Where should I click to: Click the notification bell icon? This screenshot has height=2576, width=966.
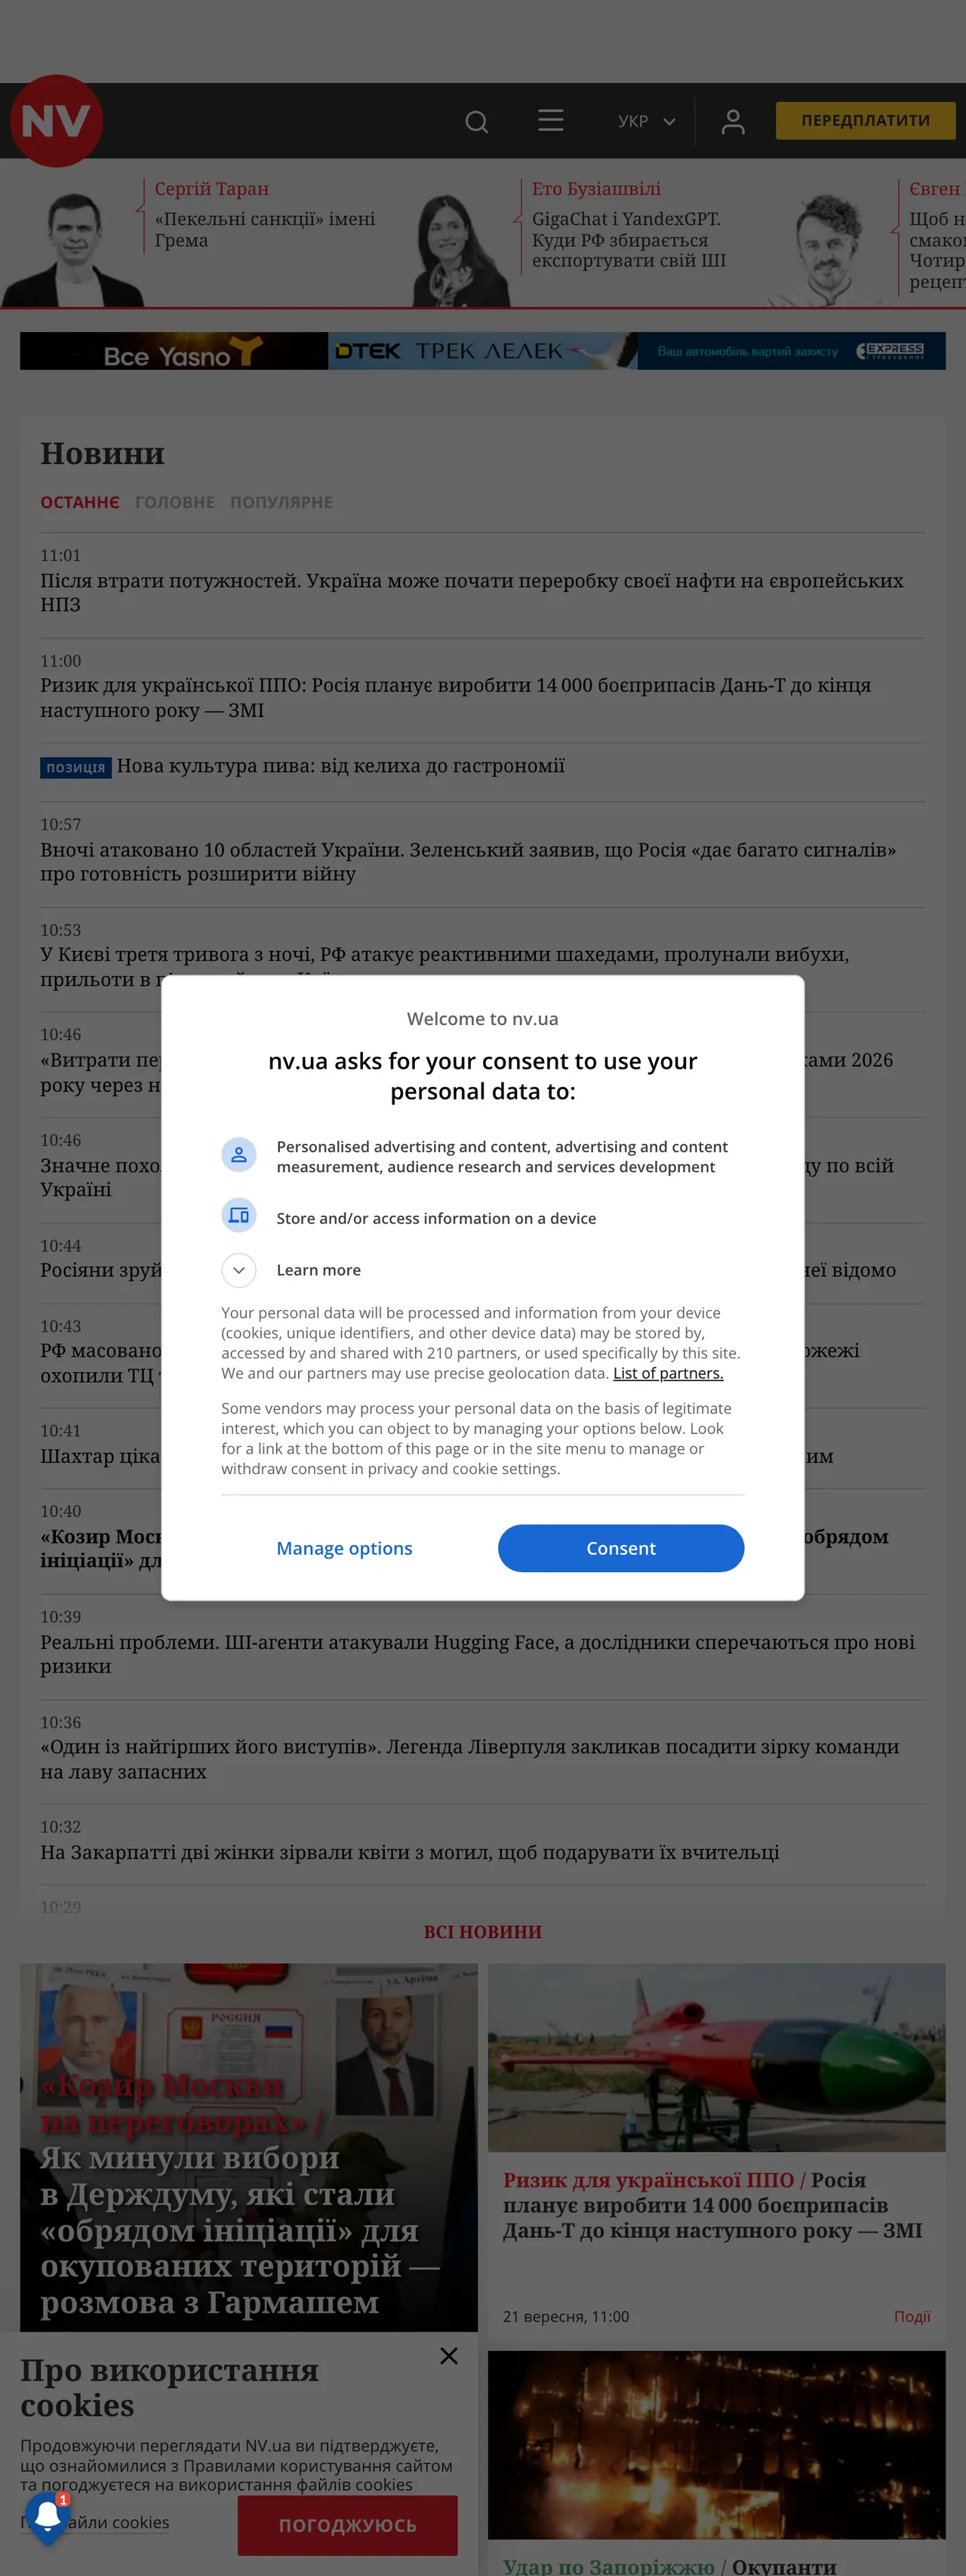(x=47, y=2516)
